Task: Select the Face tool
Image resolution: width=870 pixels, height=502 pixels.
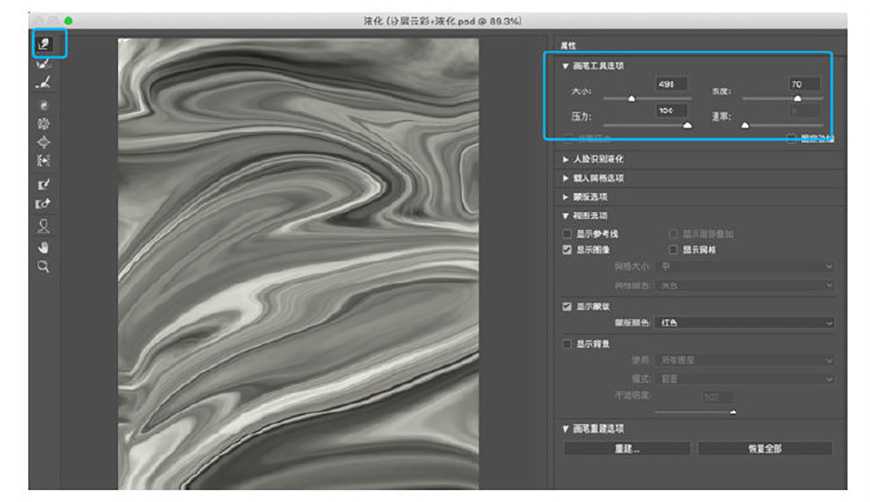Action: (x=44, y=226)
